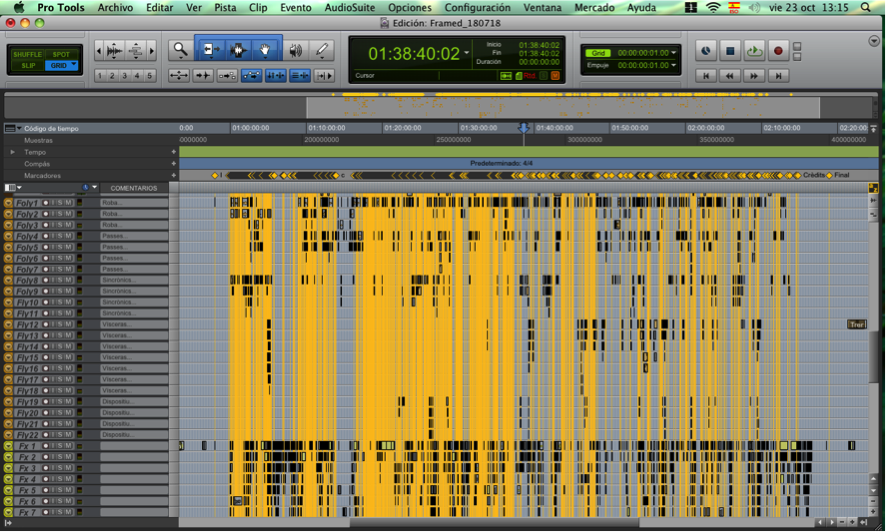The width and height of the screenshot is (886, 532).
Task: Click the Crèdits marker on Marcadores ruler
Action: coord(814,175)
